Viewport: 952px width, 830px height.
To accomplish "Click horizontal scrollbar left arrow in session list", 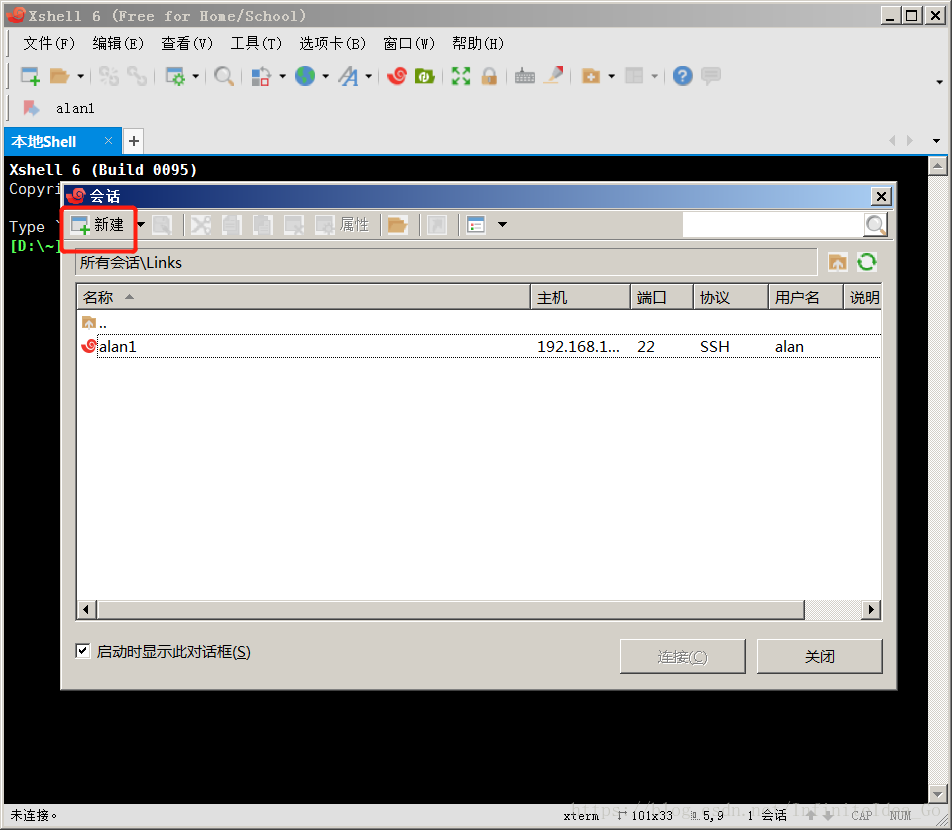I will pos(86,609).
